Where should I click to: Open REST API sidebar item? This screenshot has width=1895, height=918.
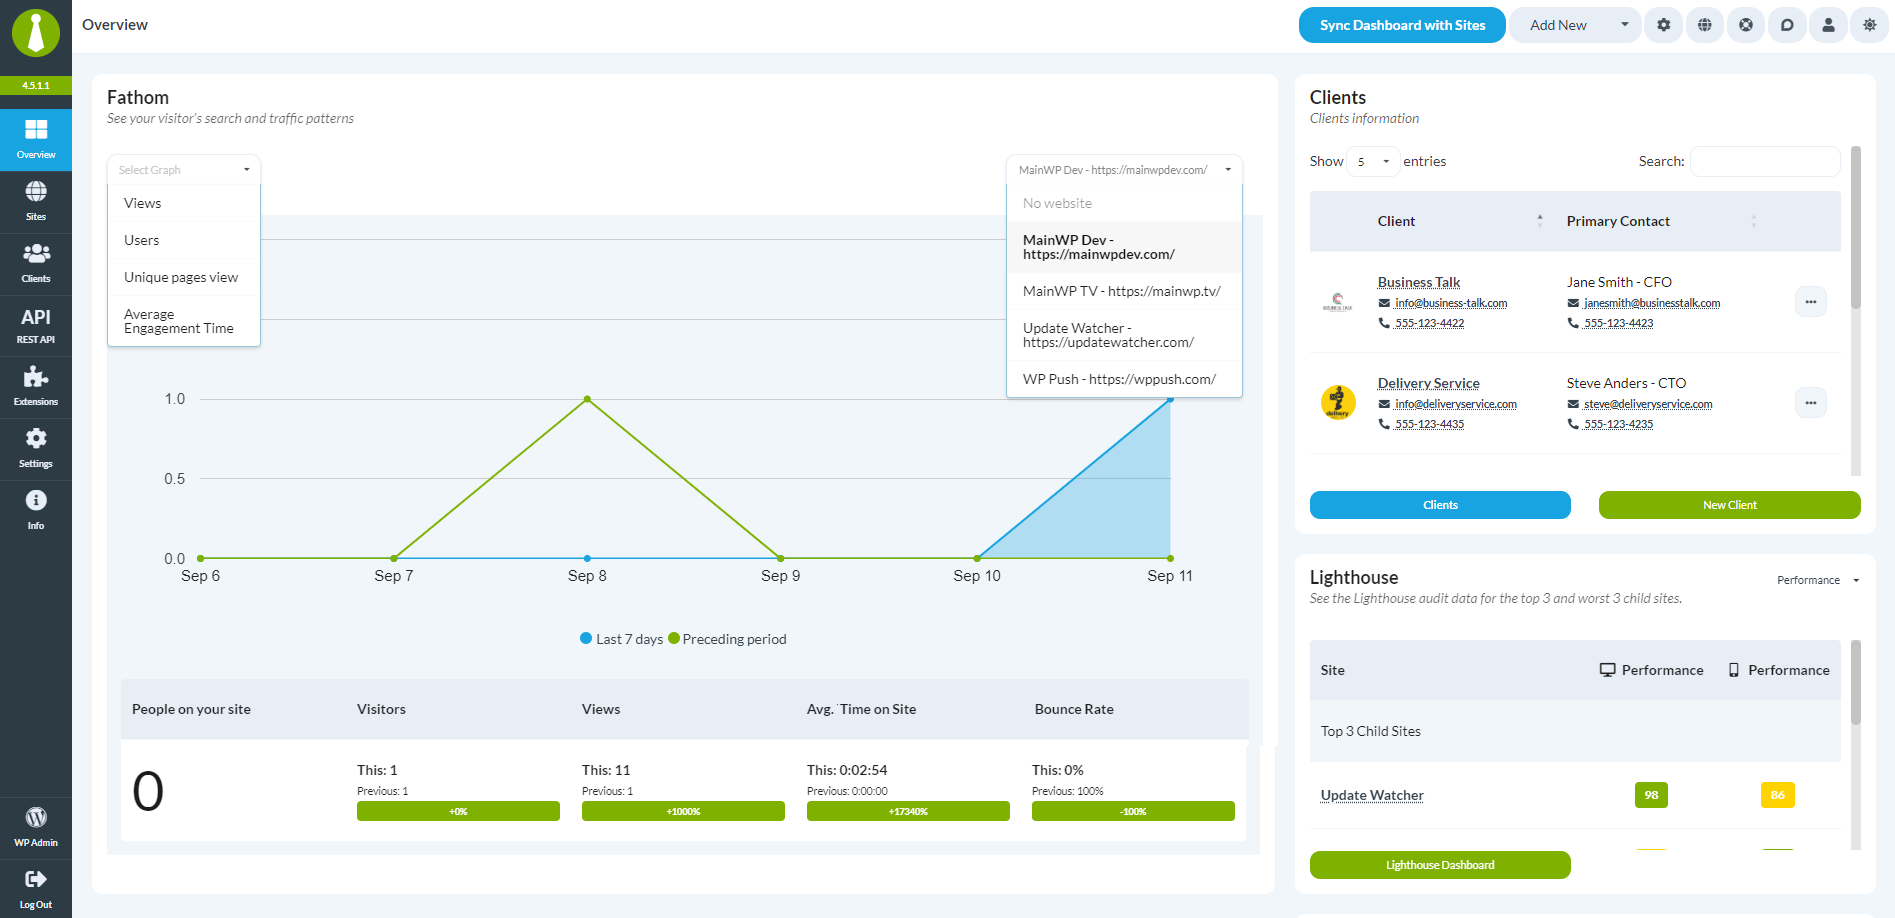[36, 325]
